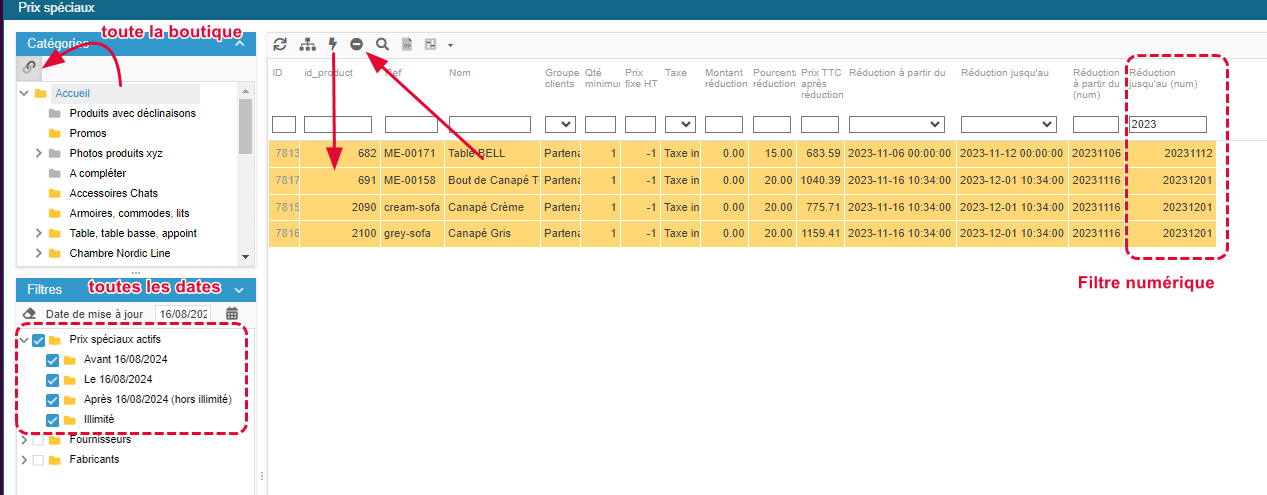
Task: Click the refresh icon in grid toolbar
Action: pos(280,44)
